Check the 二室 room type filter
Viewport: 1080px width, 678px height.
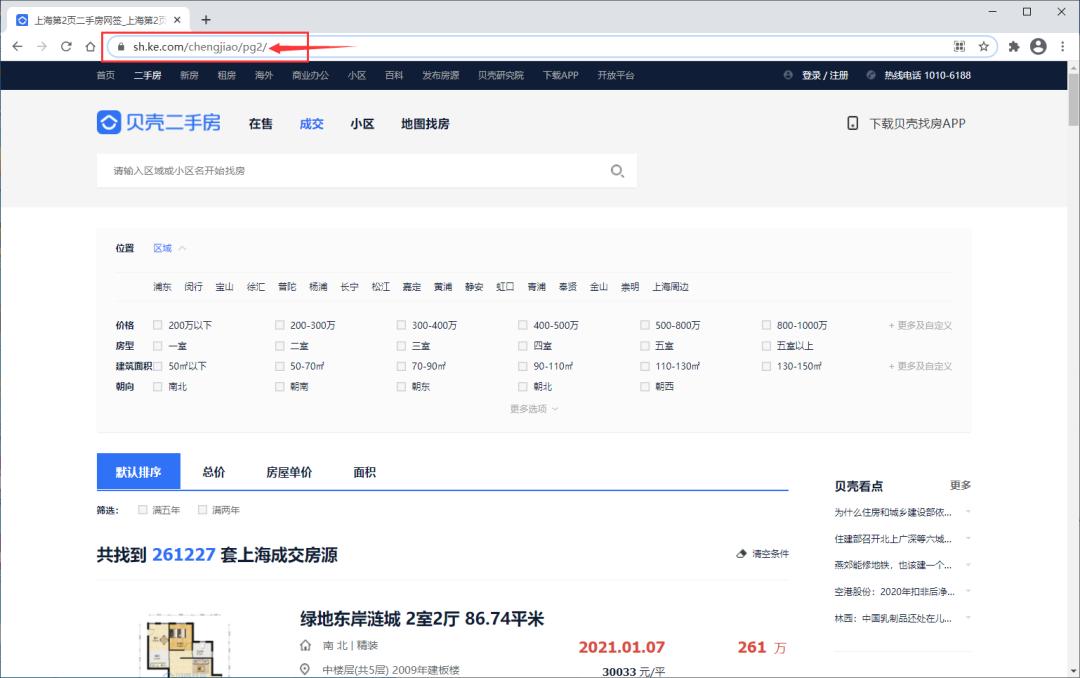(280, 345)
